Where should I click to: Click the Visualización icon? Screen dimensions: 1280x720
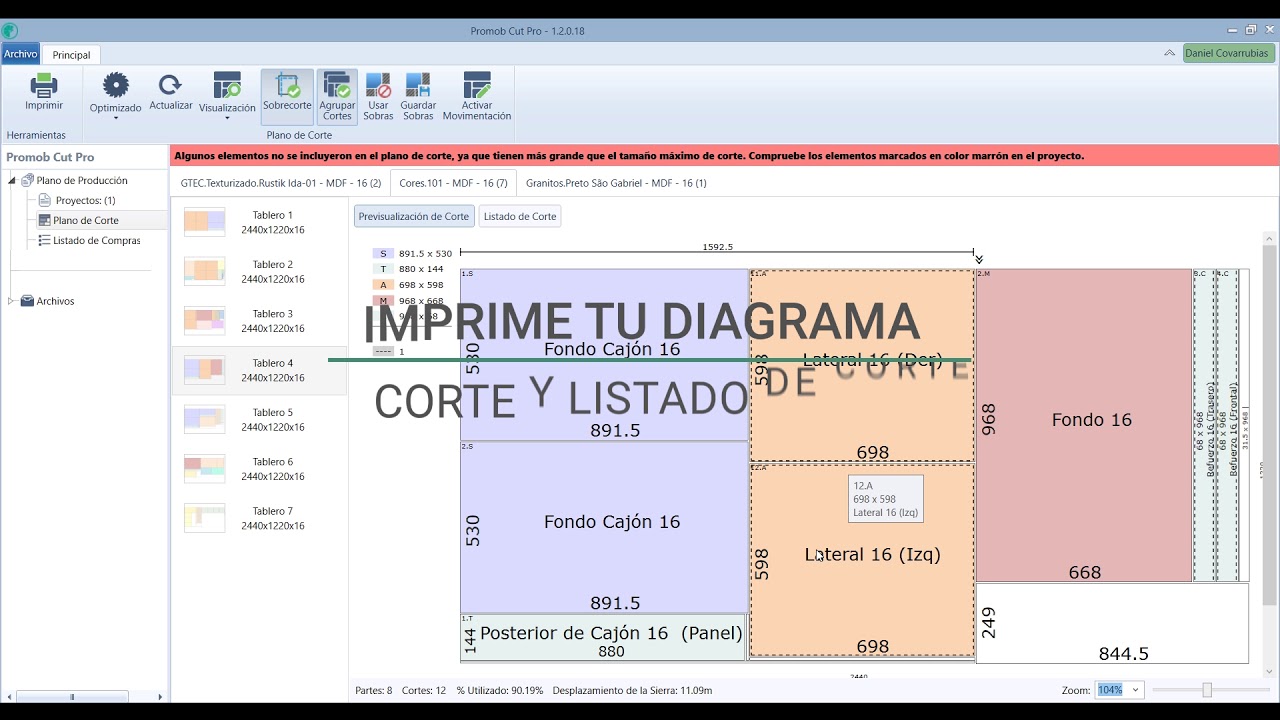pyautogui.click(x=227, y=85)
